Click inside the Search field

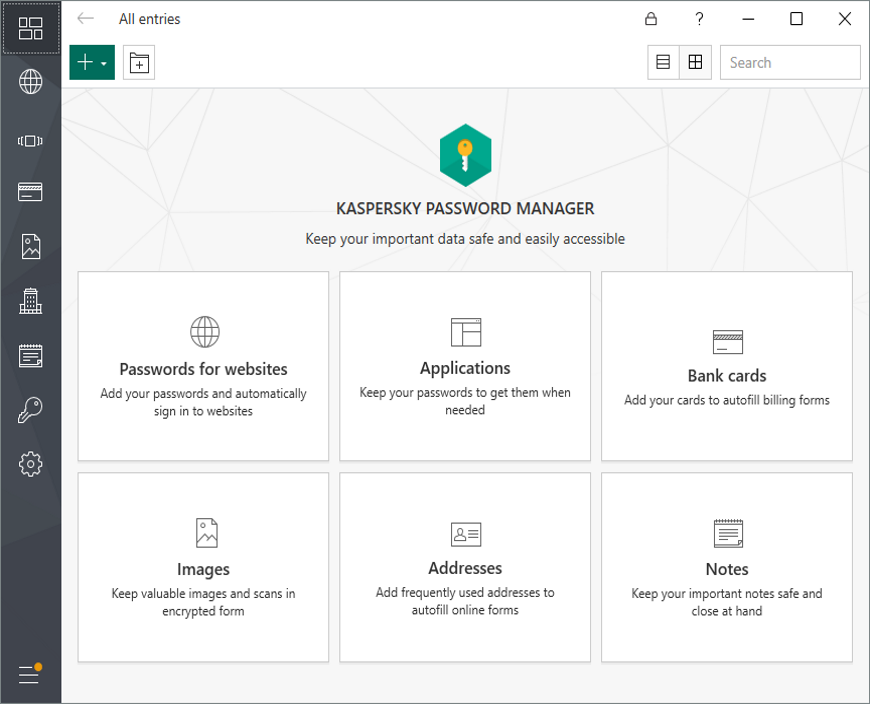tap(790, 63)
